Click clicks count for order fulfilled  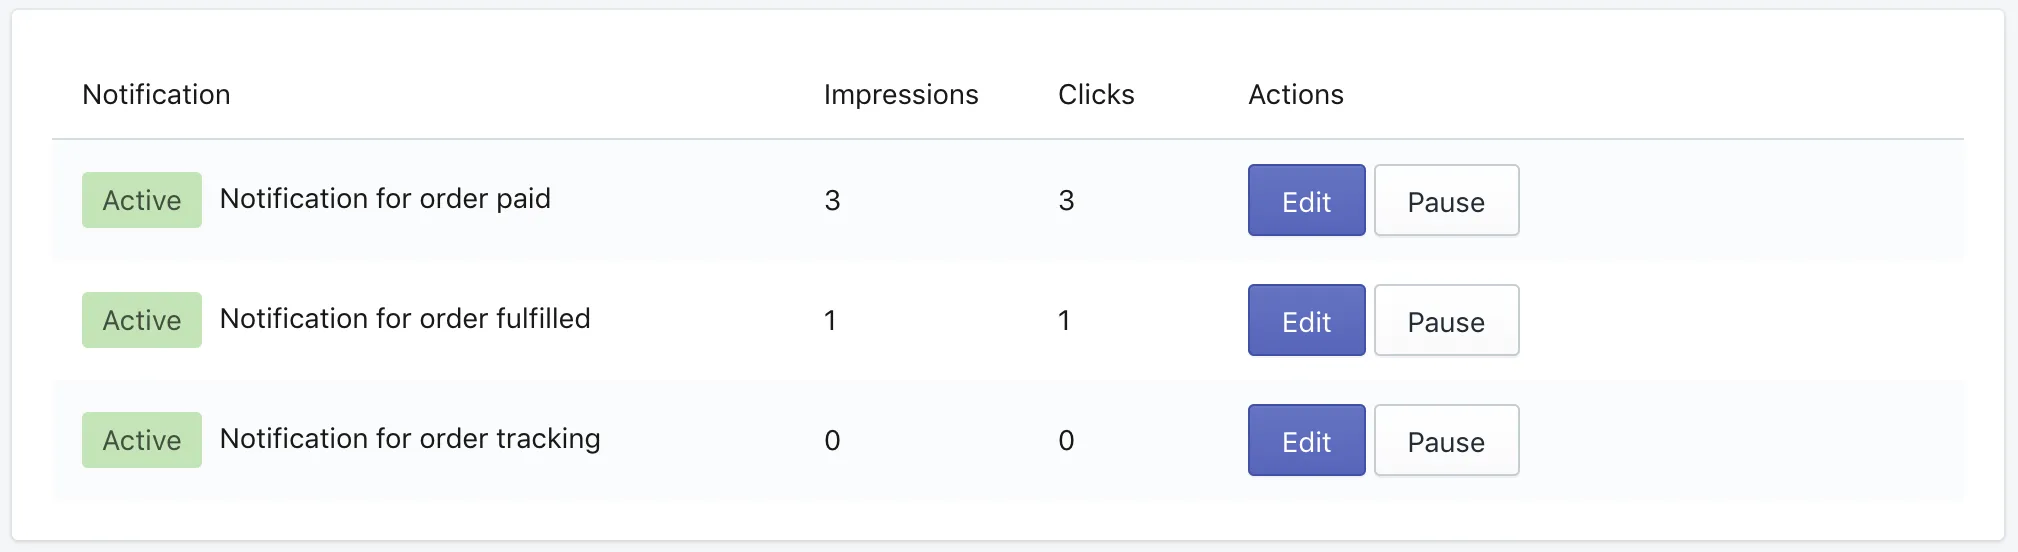[1064, 321]
